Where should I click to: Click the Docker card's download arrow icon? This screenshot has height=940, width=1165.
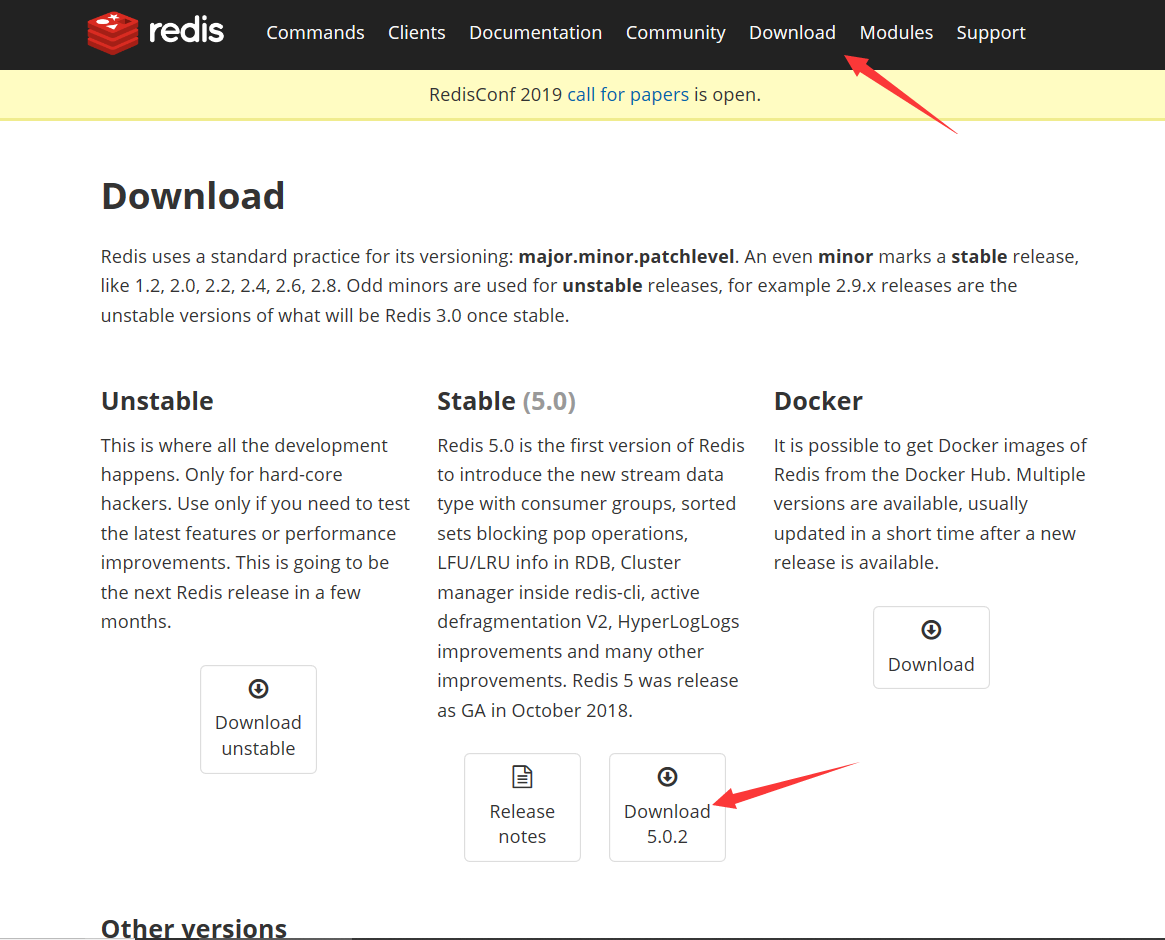[x=931, y=630]
